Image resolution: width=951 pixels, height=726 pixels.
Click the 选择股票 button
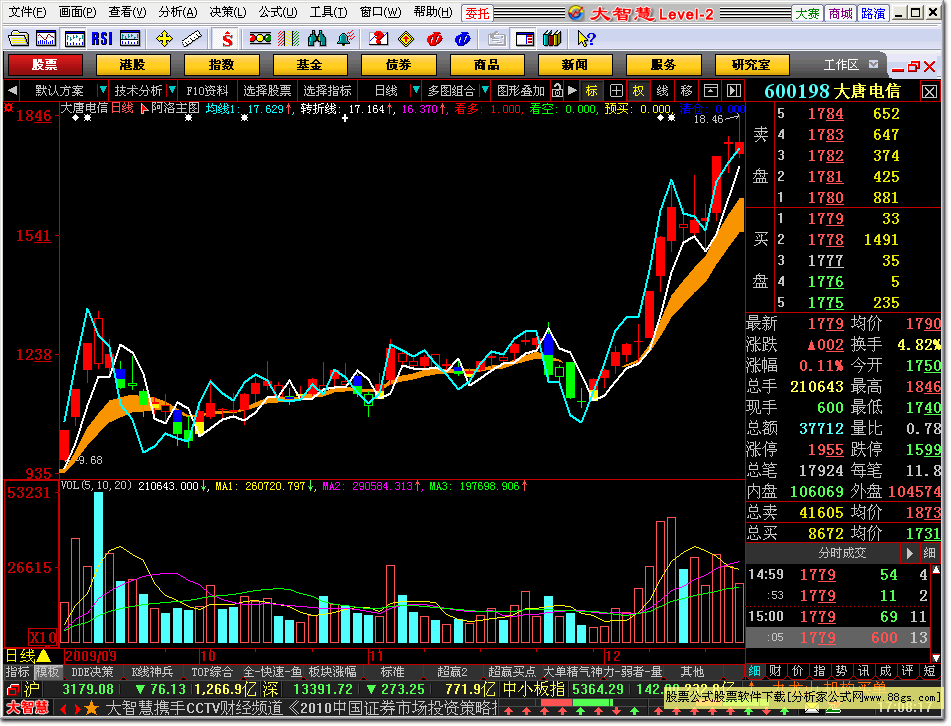267,91
